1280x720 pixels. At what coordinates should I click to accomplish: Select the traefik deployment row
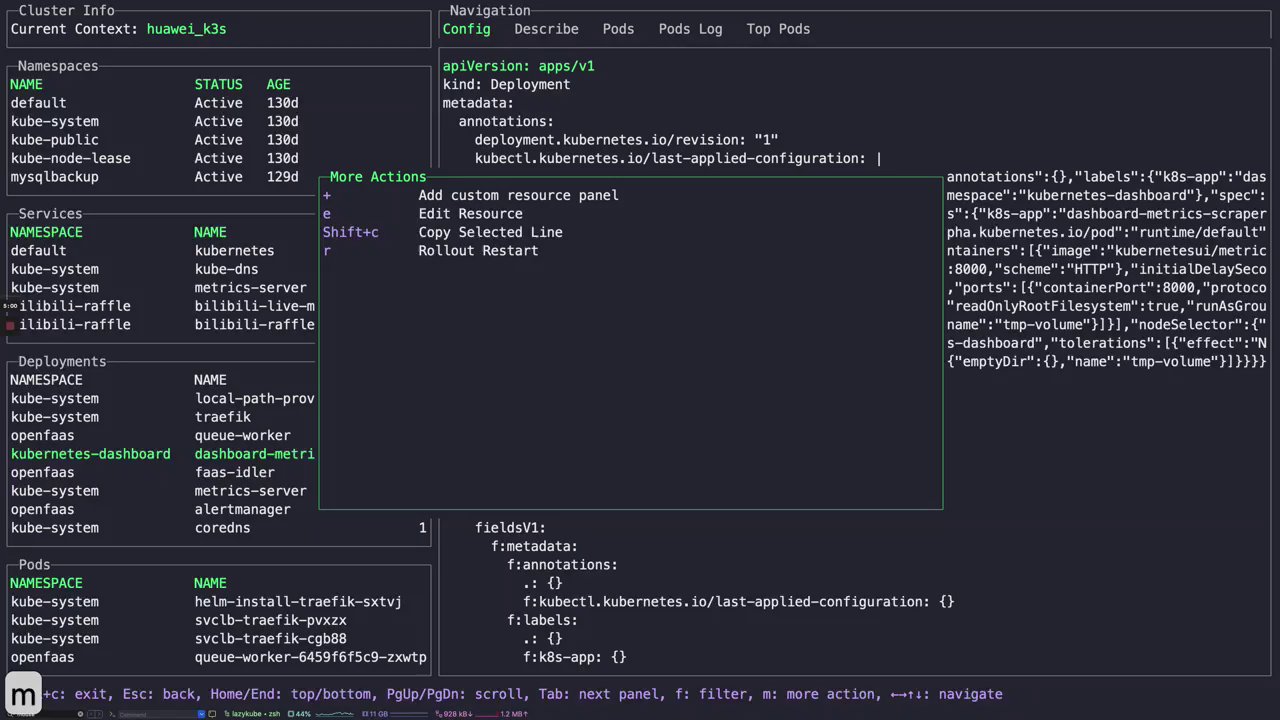222,417
